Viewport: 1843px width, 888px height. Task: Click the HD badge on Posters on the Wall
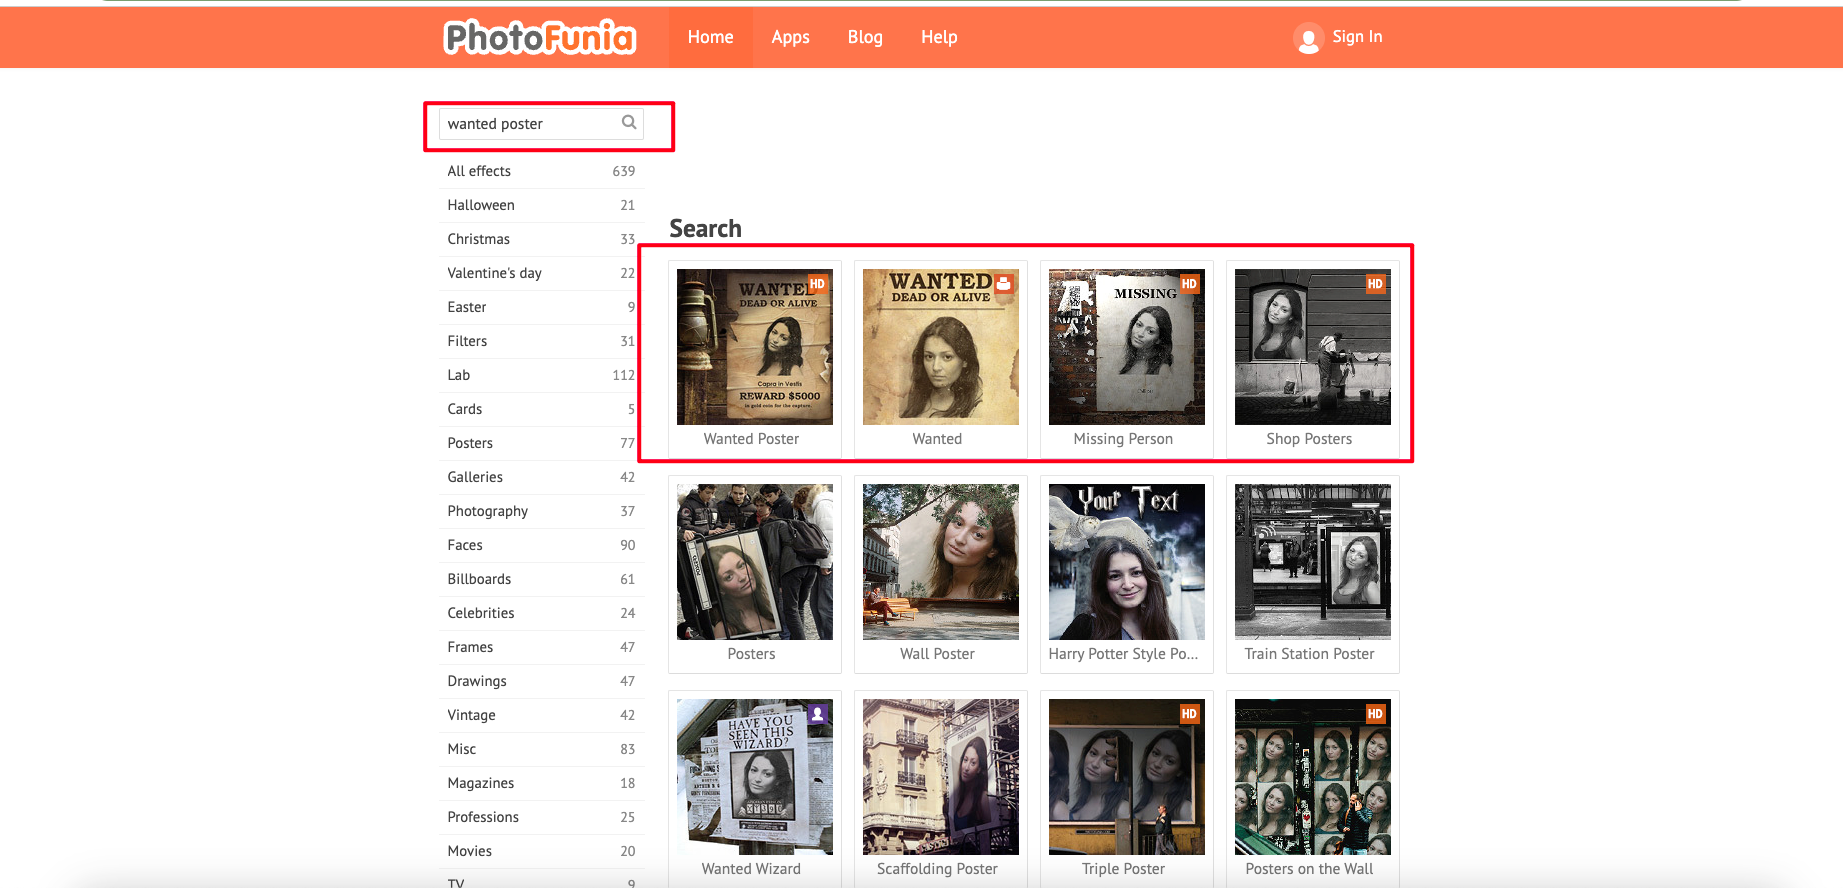1375,714
